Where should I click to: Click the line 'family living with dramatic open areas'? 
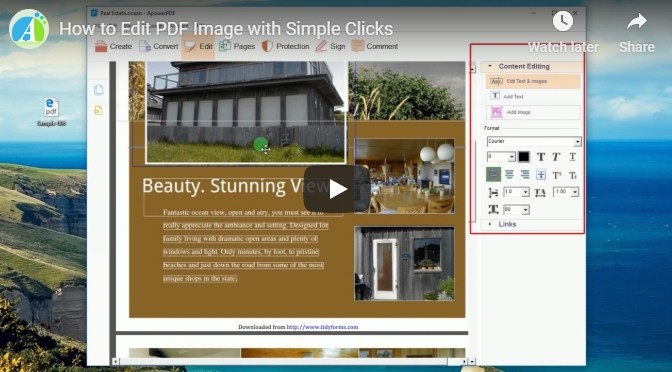point(240,239)
